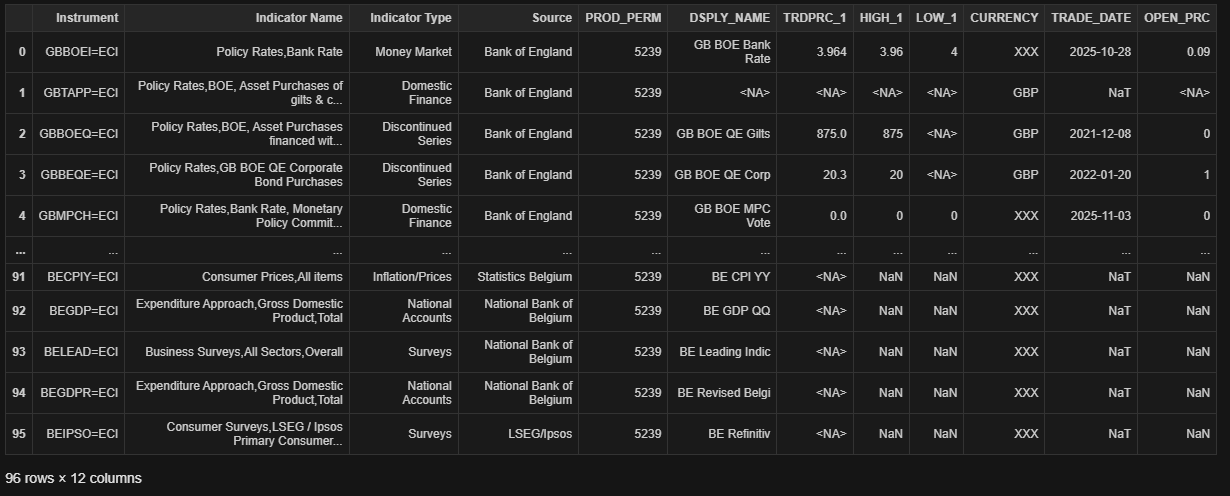Click the Instrument column header
1230x496 pixels.
pyautogui.click(x=86, y=18)
